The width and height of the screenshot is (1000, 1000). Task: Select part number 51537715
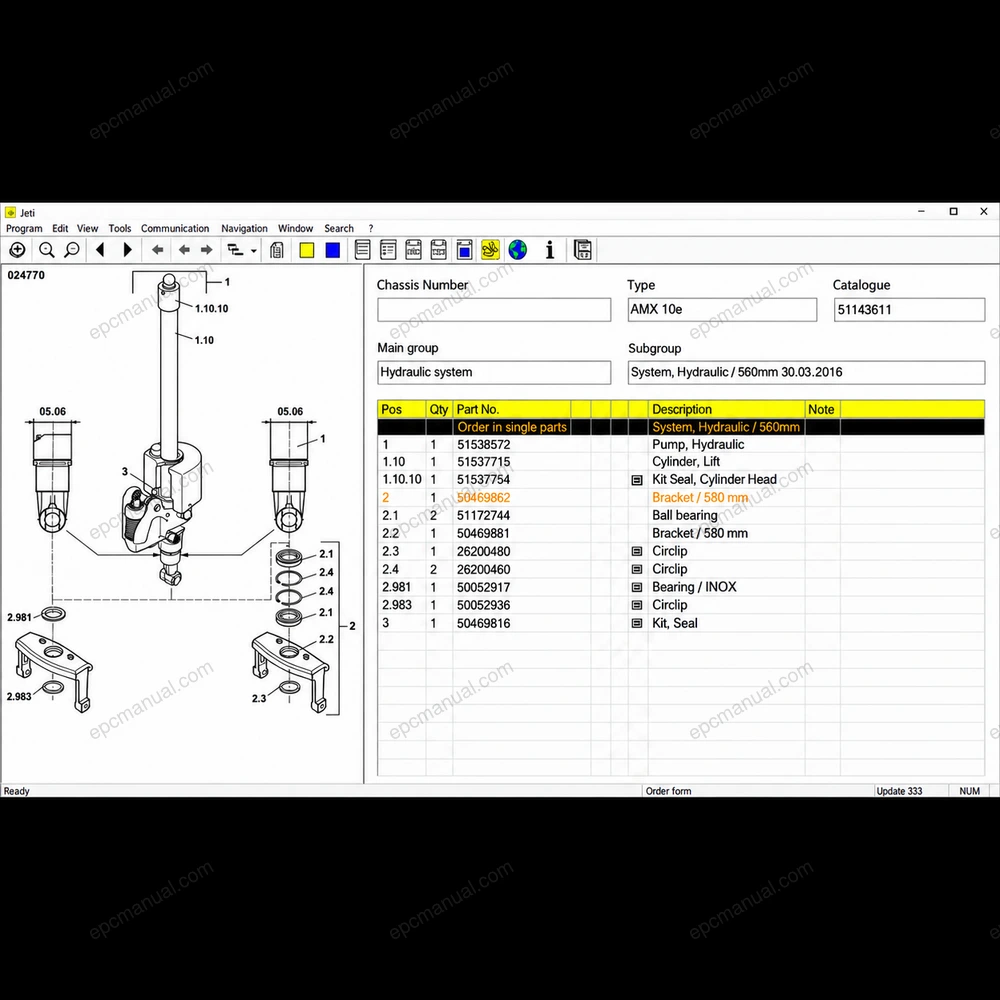[483, 462]
